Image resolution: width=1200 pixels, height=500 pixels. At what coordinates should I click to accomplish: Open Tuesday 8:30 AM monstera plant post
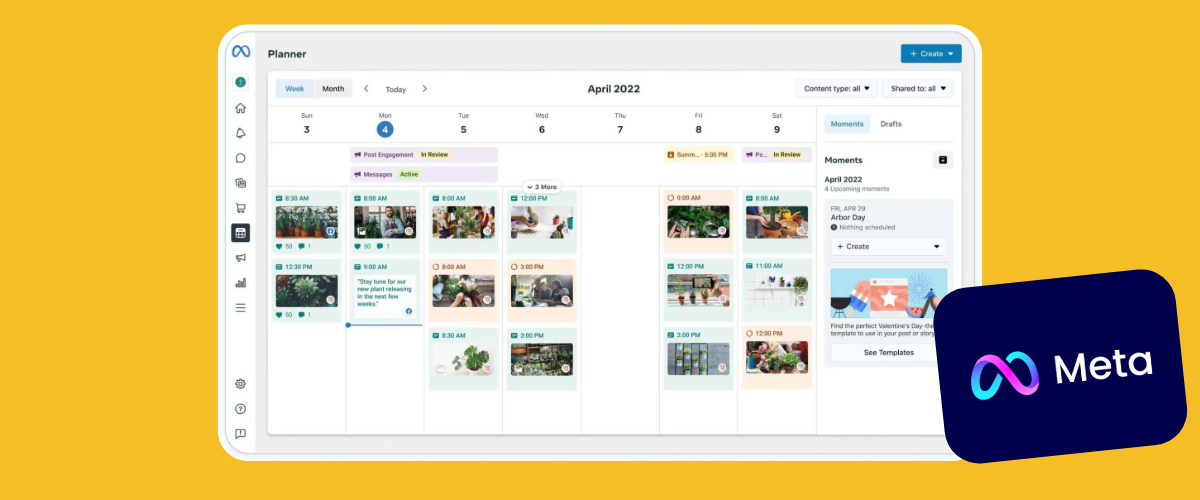464,360
